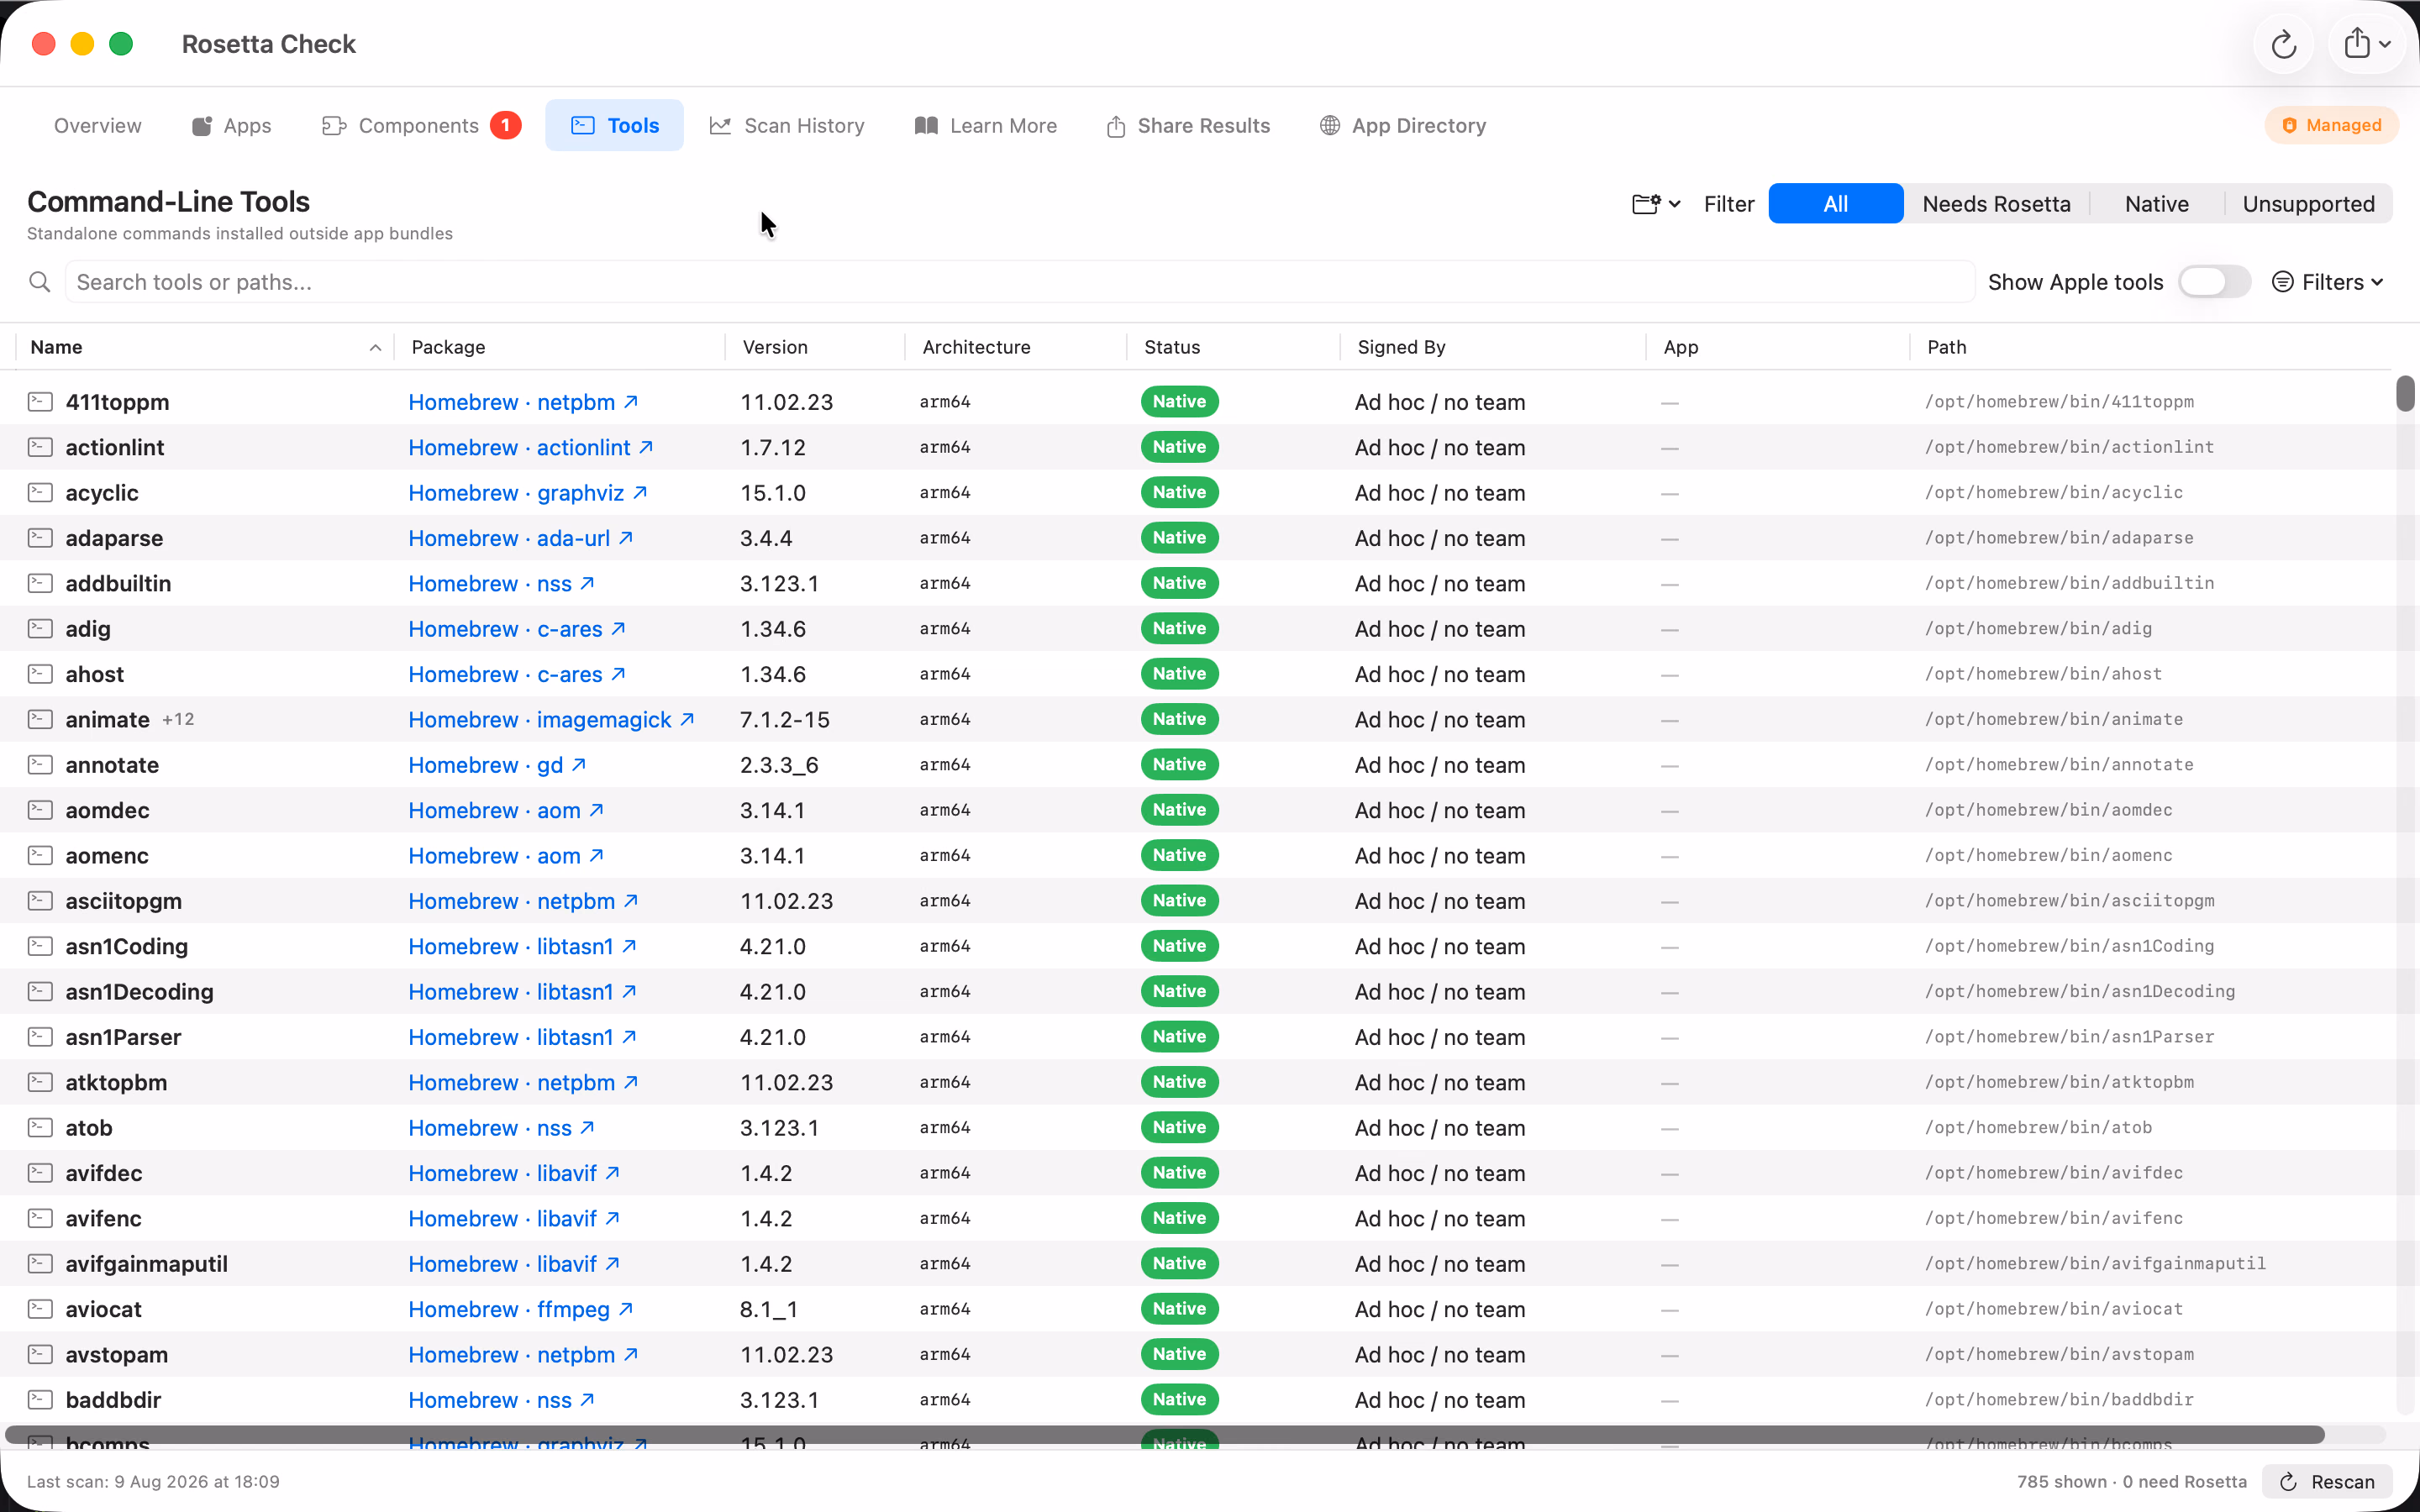Image resolution: width=2420 pixels, height=1512 pixels.
Task: Click the terminal icon for 411toppm
Action: (40, 402)
